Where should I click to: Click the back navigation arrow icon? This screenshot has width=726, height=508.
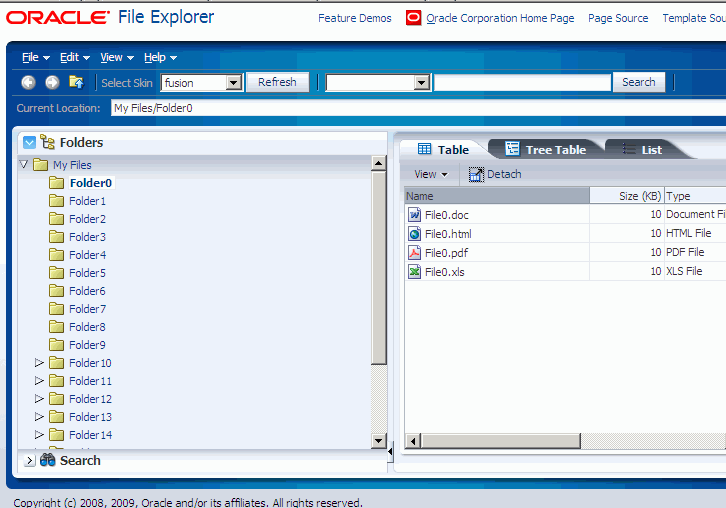click(x=28, y=82)
